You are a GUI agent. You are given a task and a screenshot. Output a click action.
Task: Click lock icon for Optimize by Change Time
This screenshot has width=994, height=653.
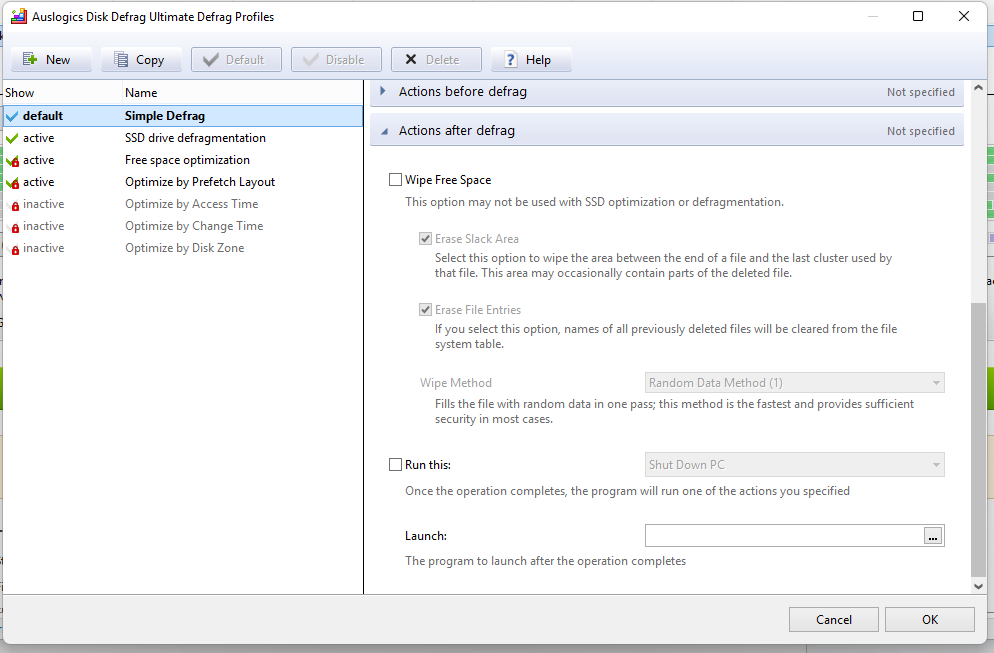tap(15, 228)
